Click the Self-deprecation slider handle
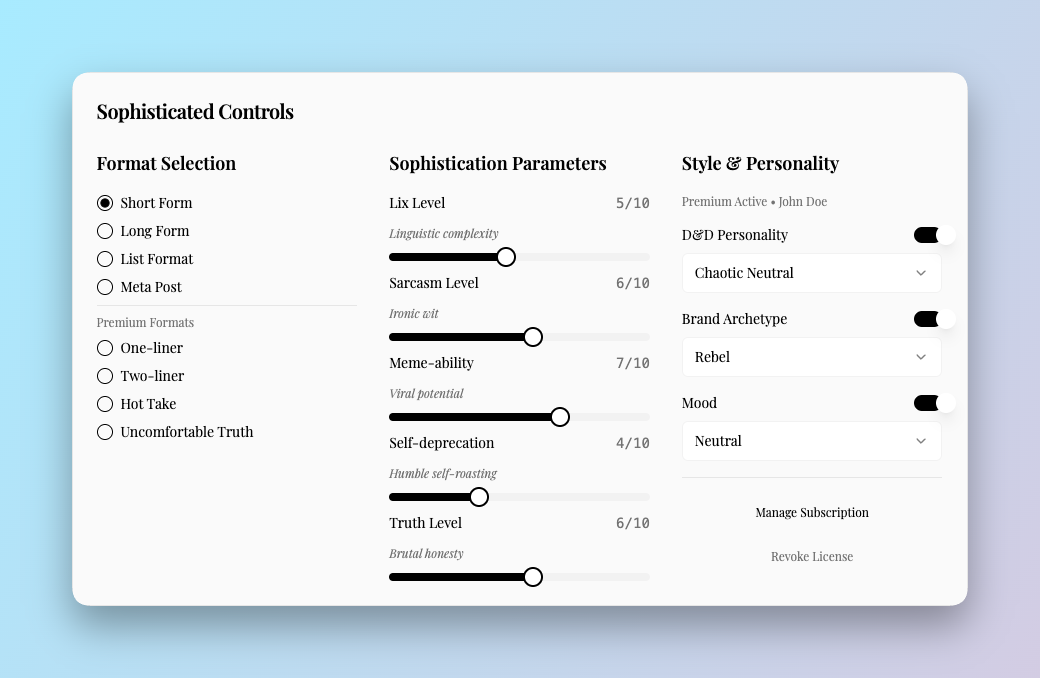The height and width of the screenshot is (678, 1040). point(479,497)
